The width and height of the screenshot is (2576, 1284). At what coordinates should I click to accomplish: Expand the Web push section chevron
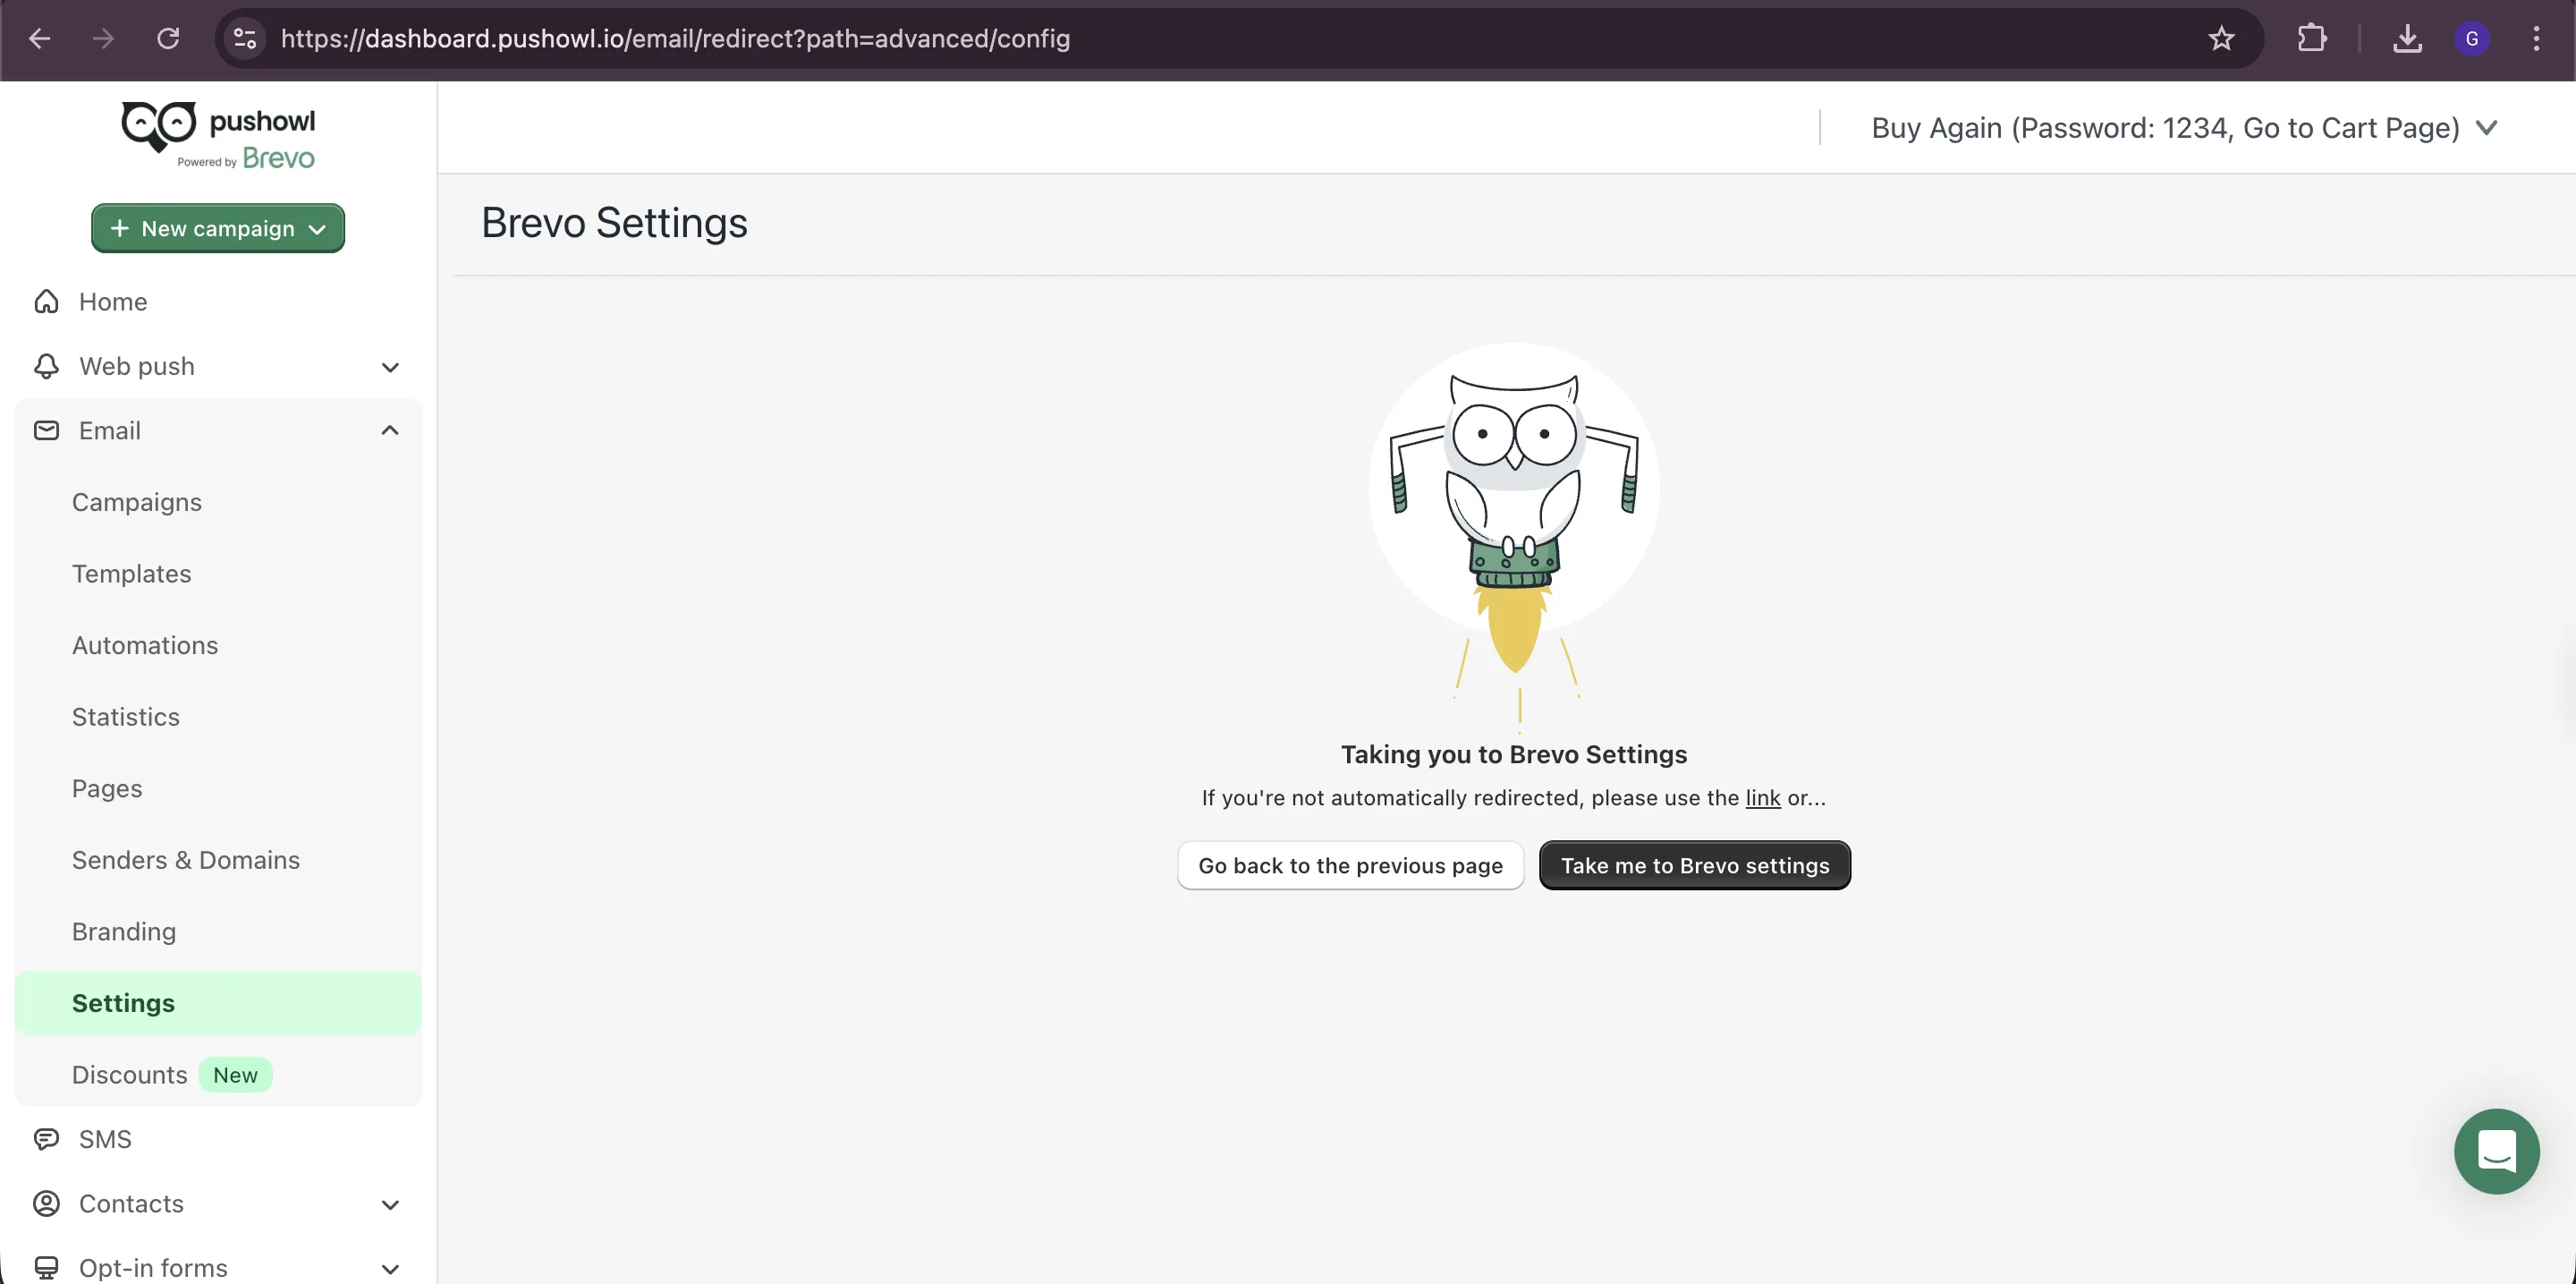point(390,367)
